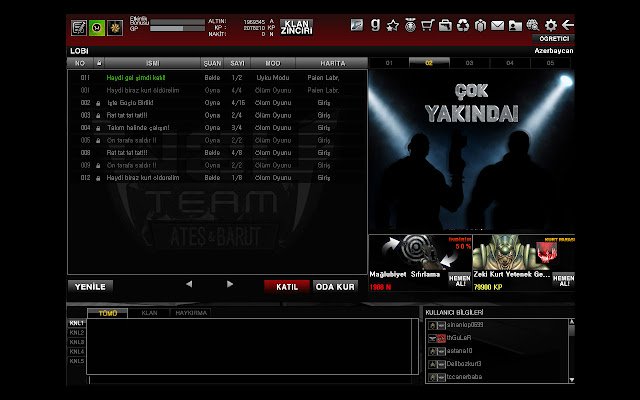Sort rooms by İSMİ column header
The height and width of the screenshot is (400, 640).
(153, 63)
